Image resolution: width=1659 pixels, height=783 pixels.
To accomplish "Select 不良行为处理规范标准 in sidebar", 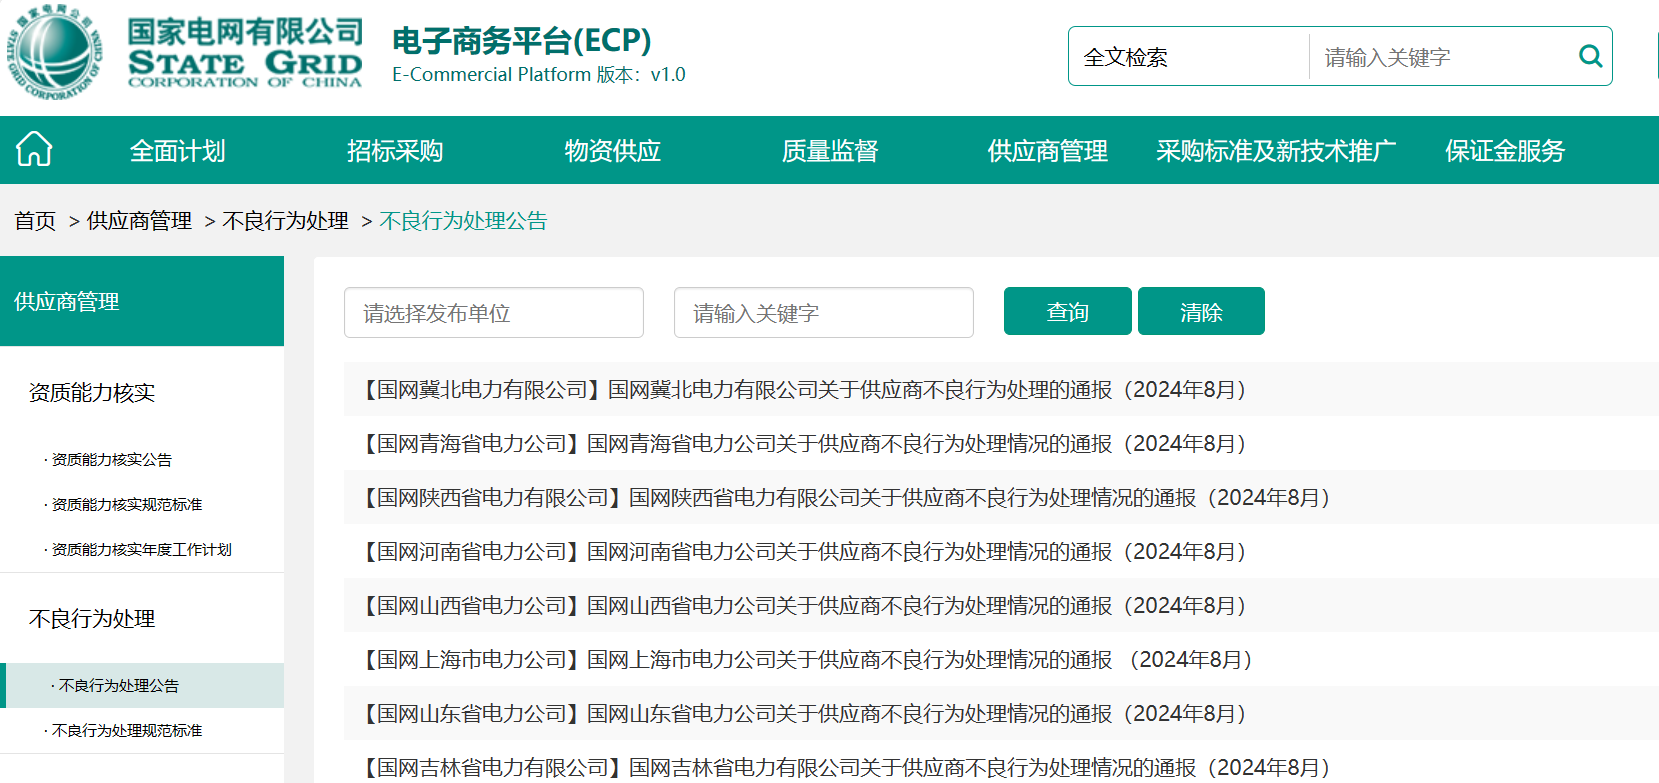I will [127, 731].
